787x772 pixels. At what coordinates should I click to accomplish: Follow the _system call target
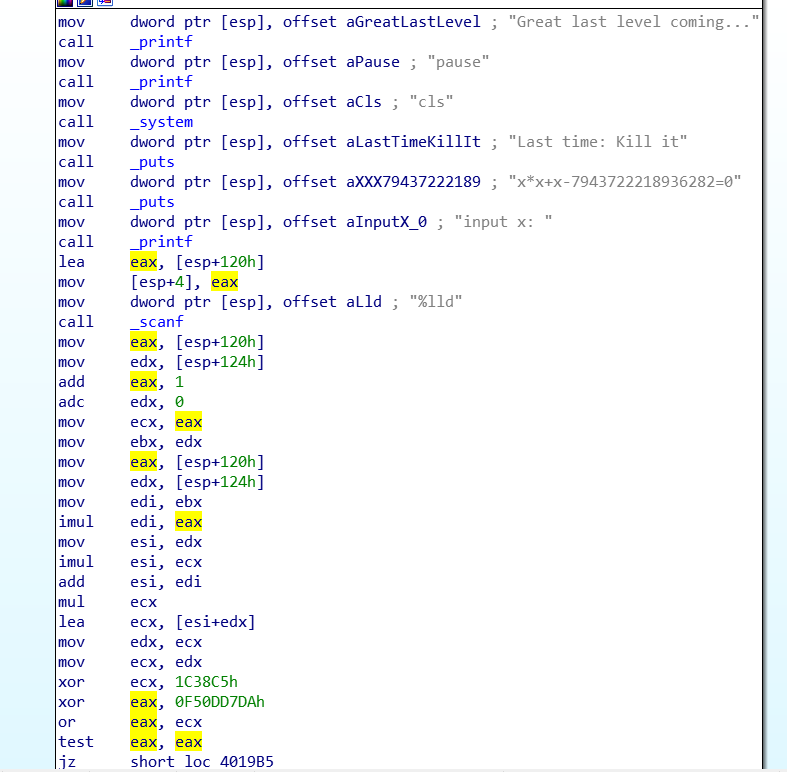(x=162, y=122)
